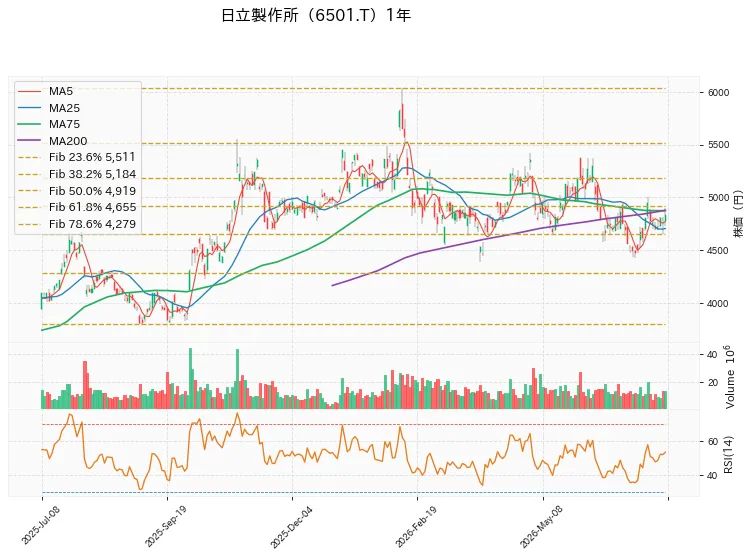Click the 2025-Dec-04 date axis label

[291, 527]
